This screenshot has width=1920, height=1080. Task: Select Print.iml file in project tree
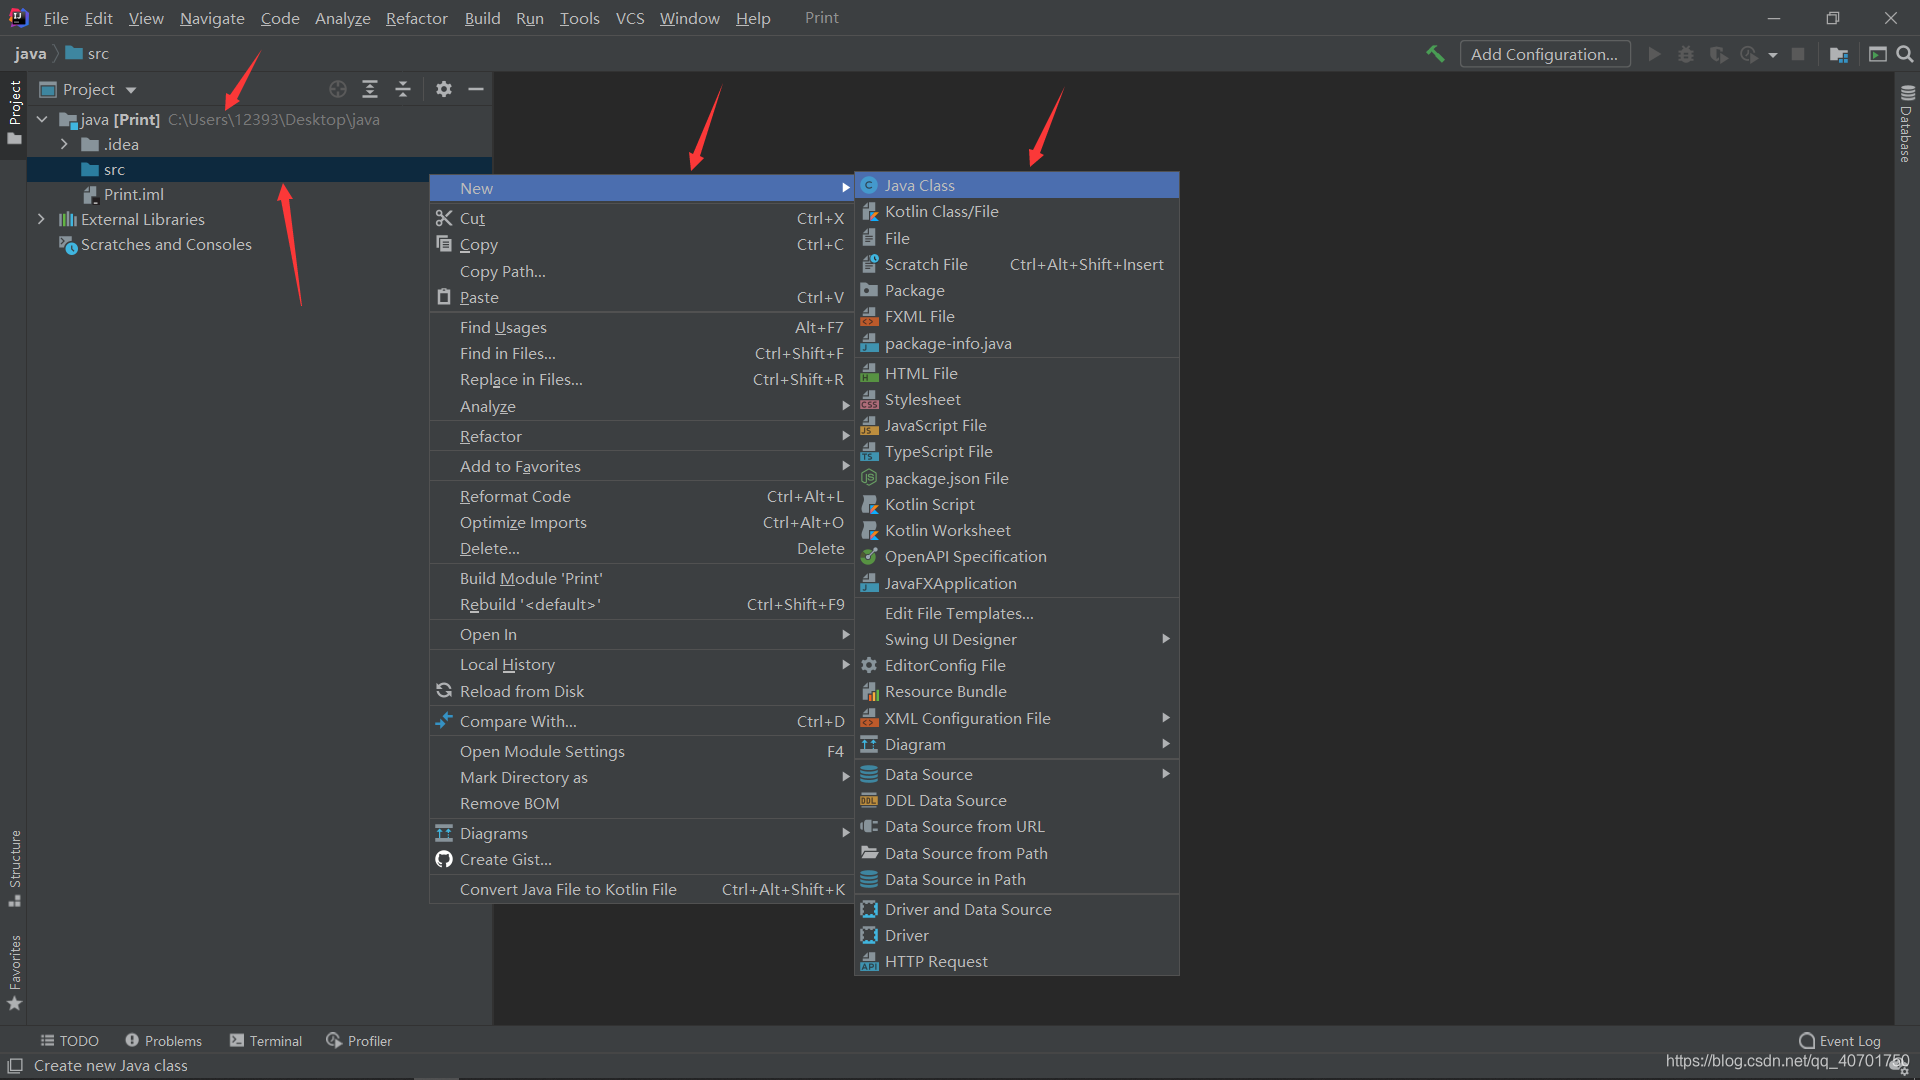(133, 194)
